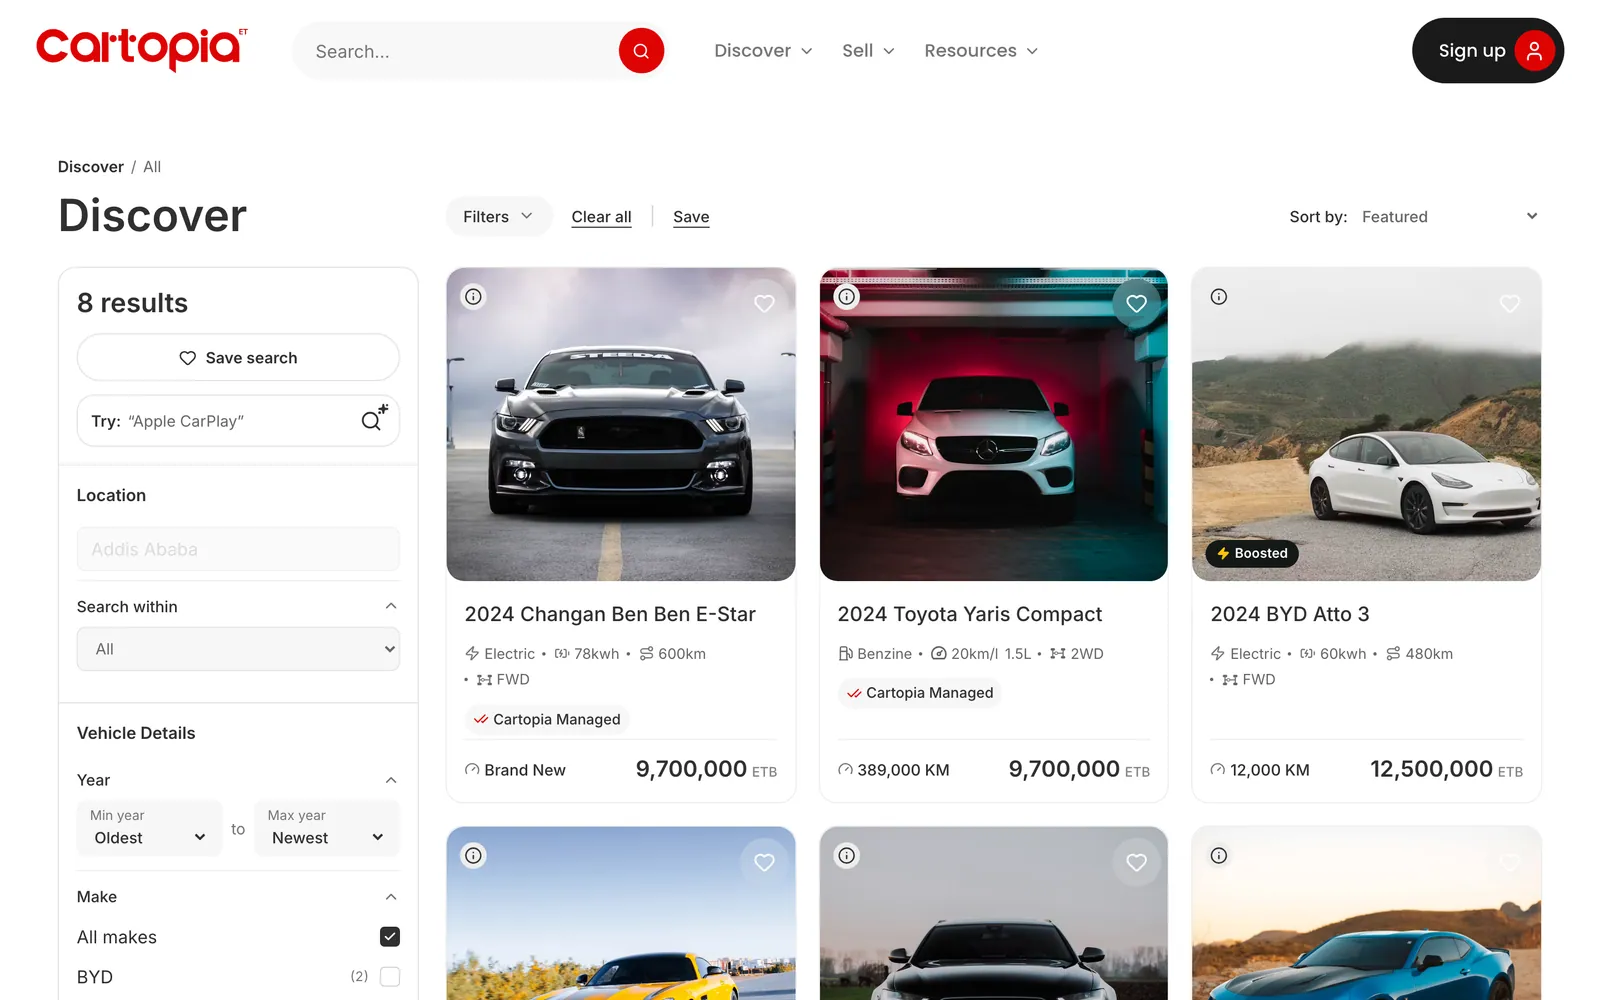Open the 2024 BYD Atto 3 title
Screen dimensions: 1600x1000
(x=1290, y=614)
